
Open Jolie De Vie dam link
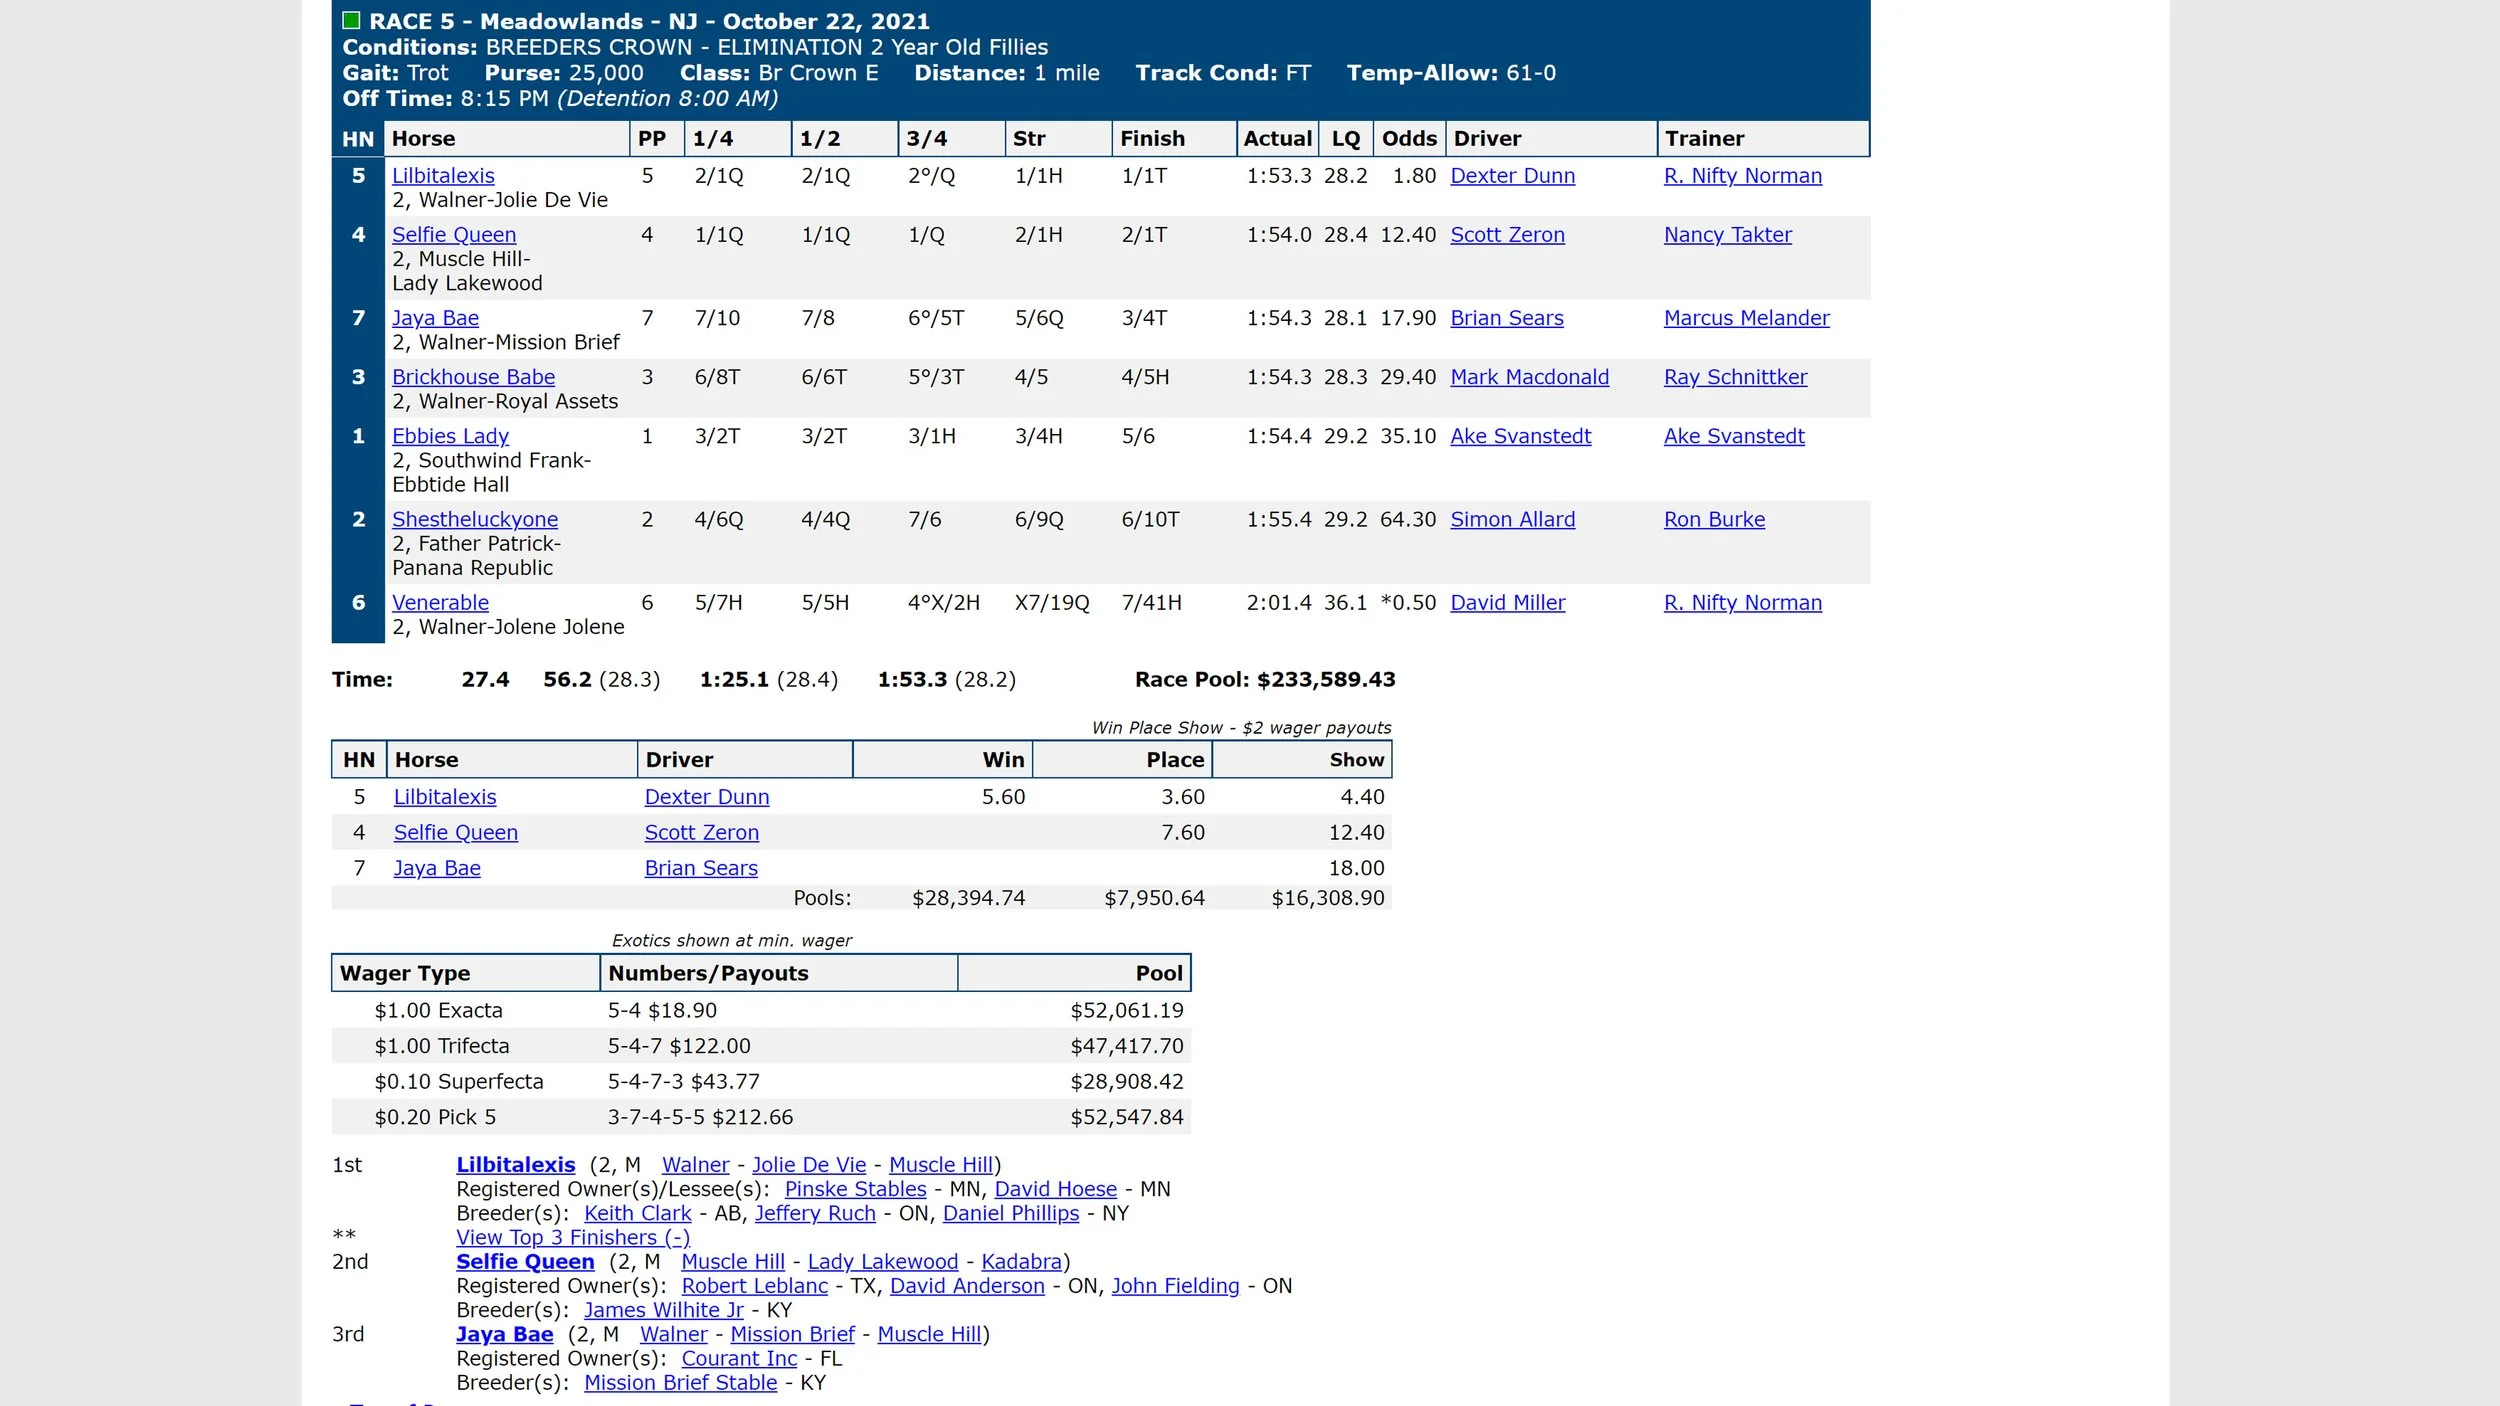[x=808, y=1165]
